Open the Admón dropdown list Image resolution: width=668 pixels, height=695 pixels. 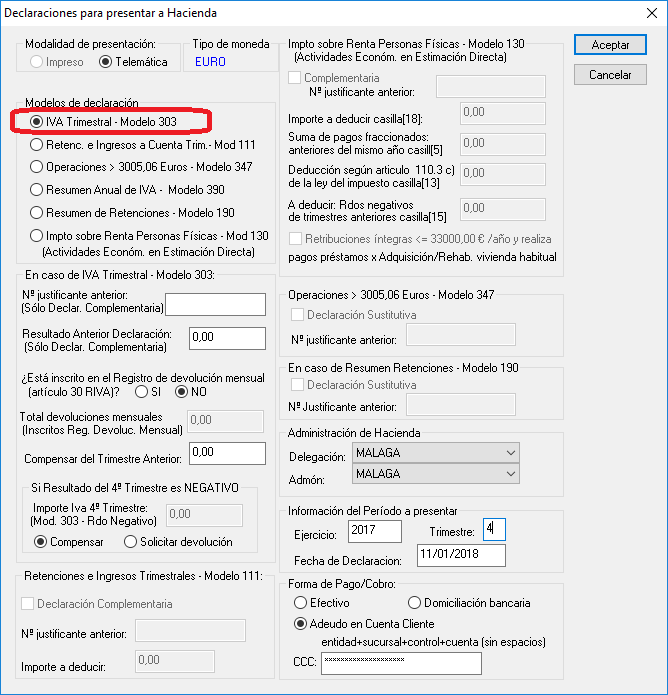click(x=436, y=474)
